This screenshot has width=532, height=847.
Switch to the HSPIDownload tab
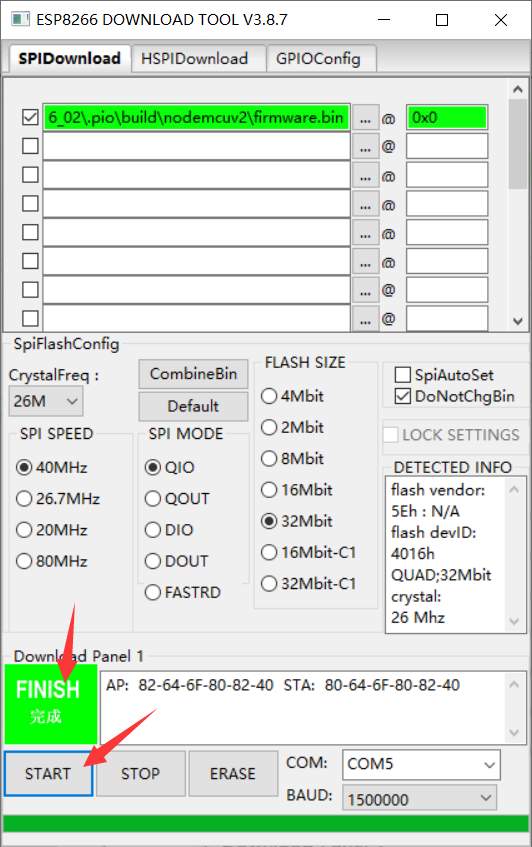[x=194, y=58]
